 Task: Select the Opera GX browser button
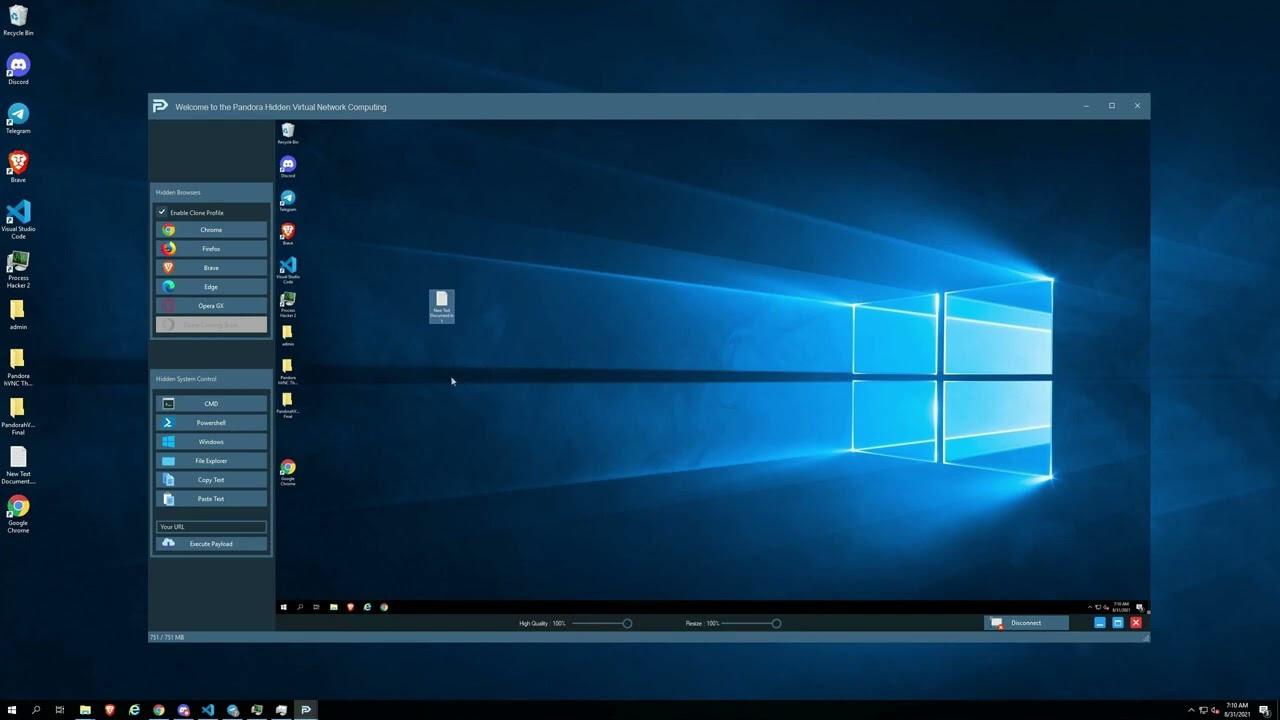tap(211, 306)
